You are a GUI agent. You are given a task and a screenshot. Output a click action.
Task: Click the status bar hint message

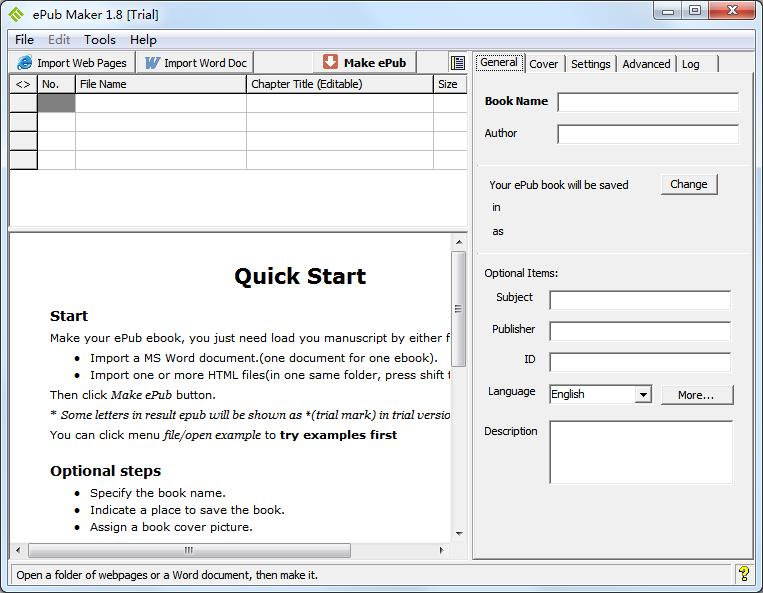[x=167, y=575]
